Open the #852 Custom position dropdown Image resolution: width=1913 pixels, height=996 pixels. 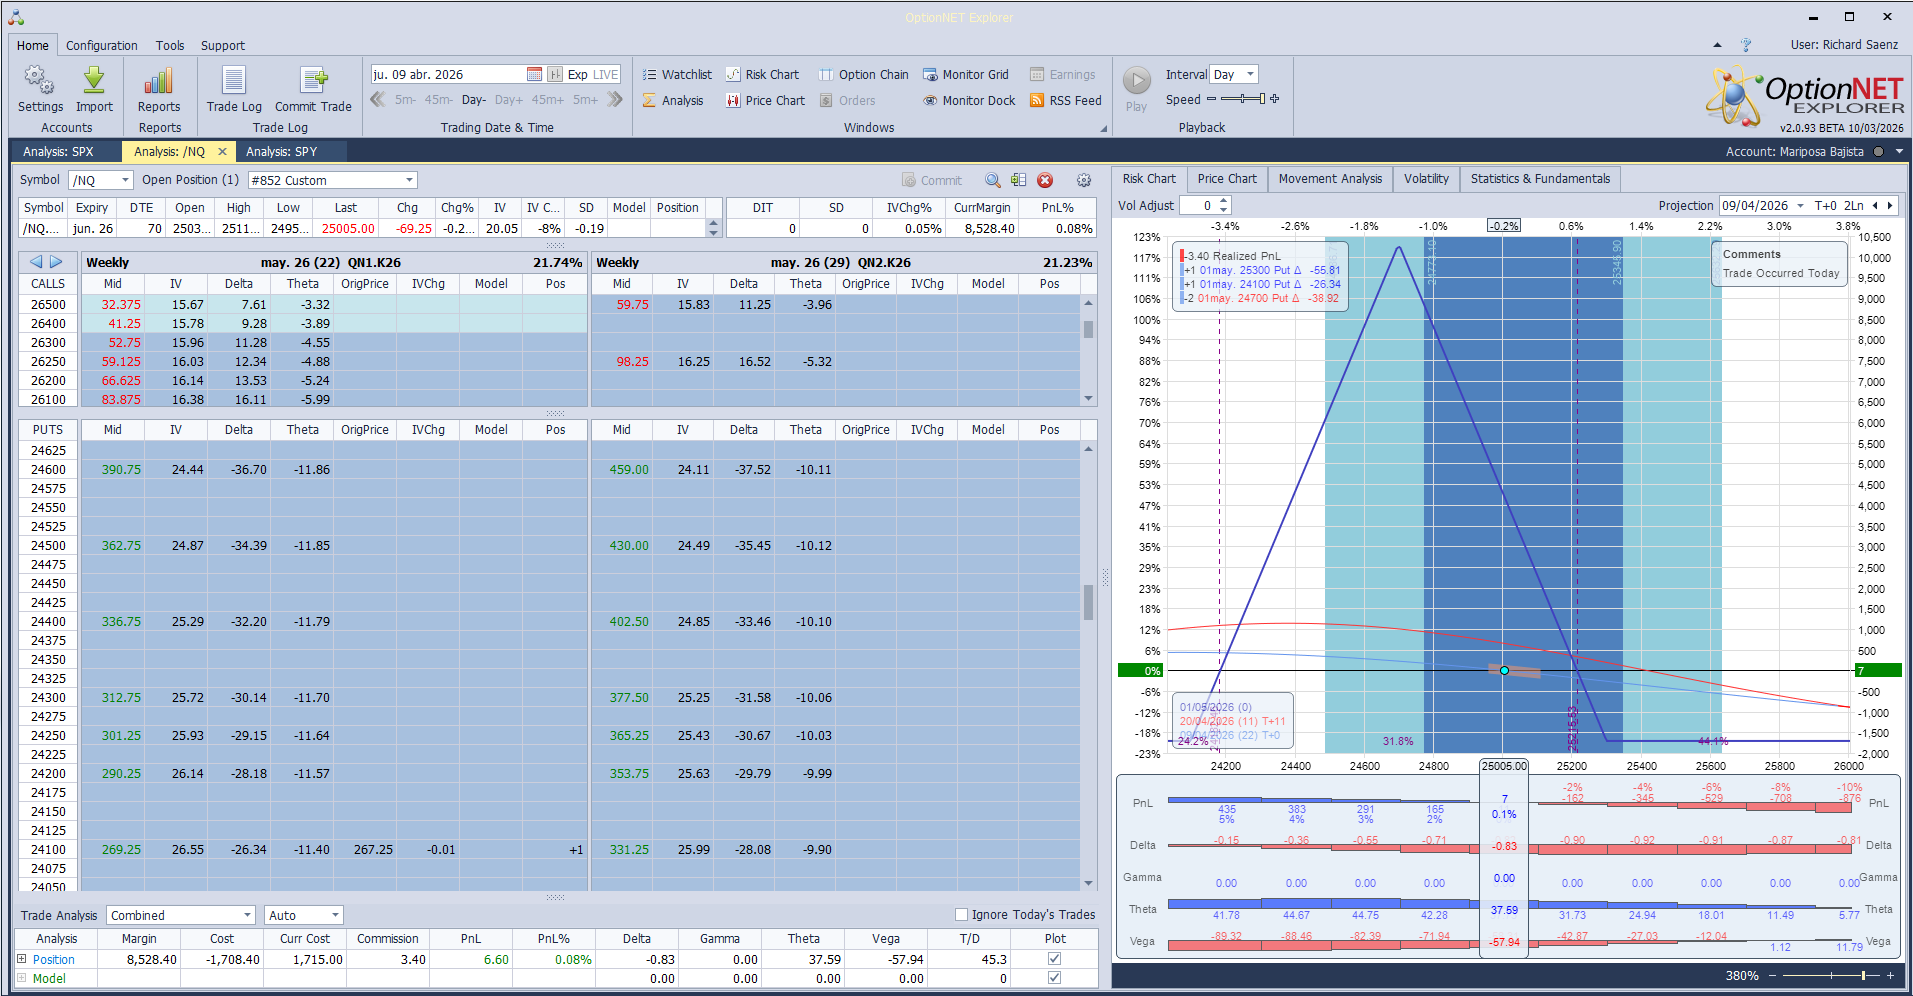(x=409, y=180)
